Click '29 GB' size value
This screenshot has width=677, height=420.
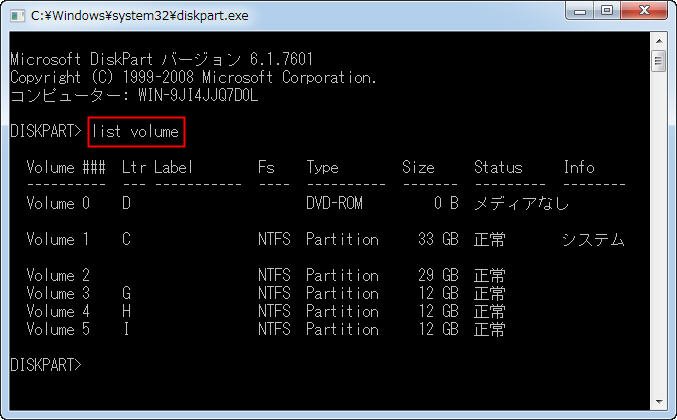[x=438, y=275]
